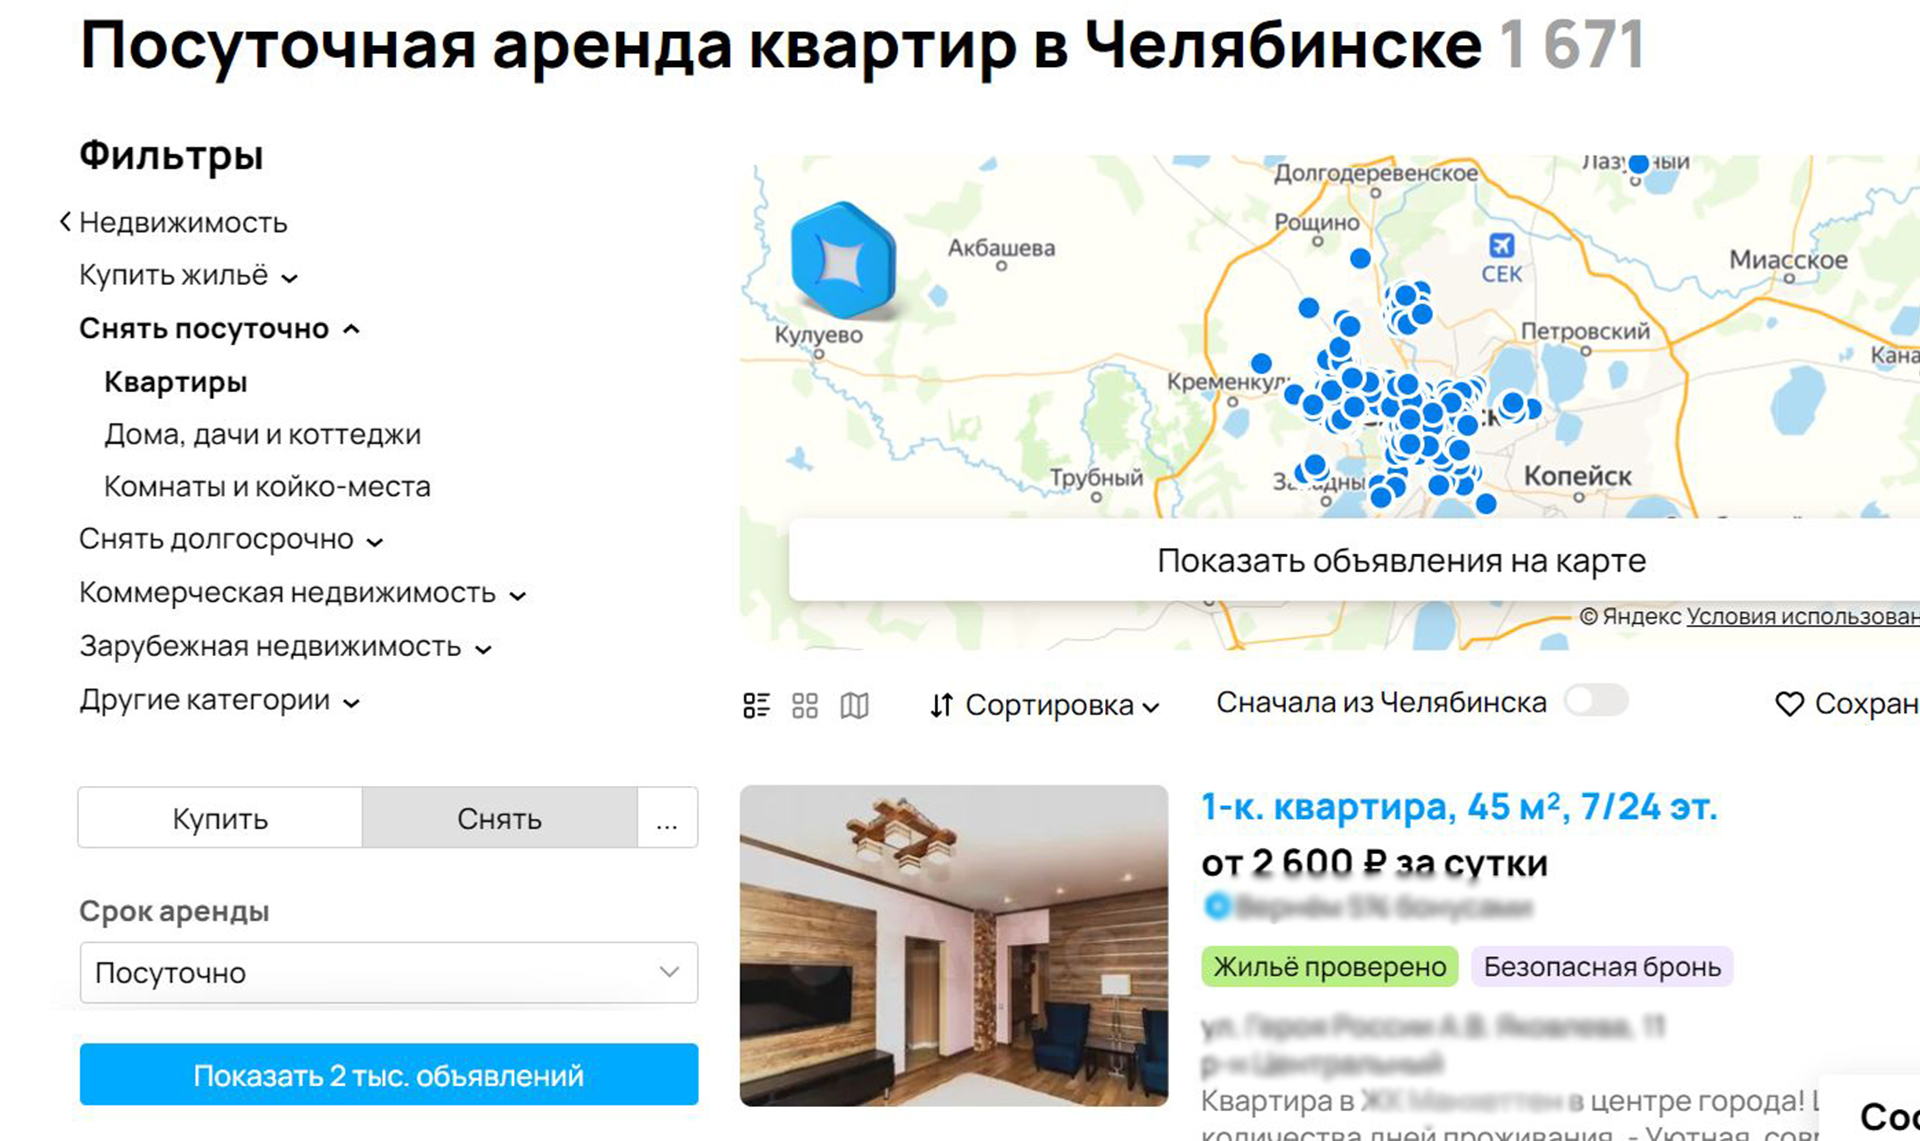Click the Трубный label on the map
1920x1141 pixels.
click(x=1096, y=477)
